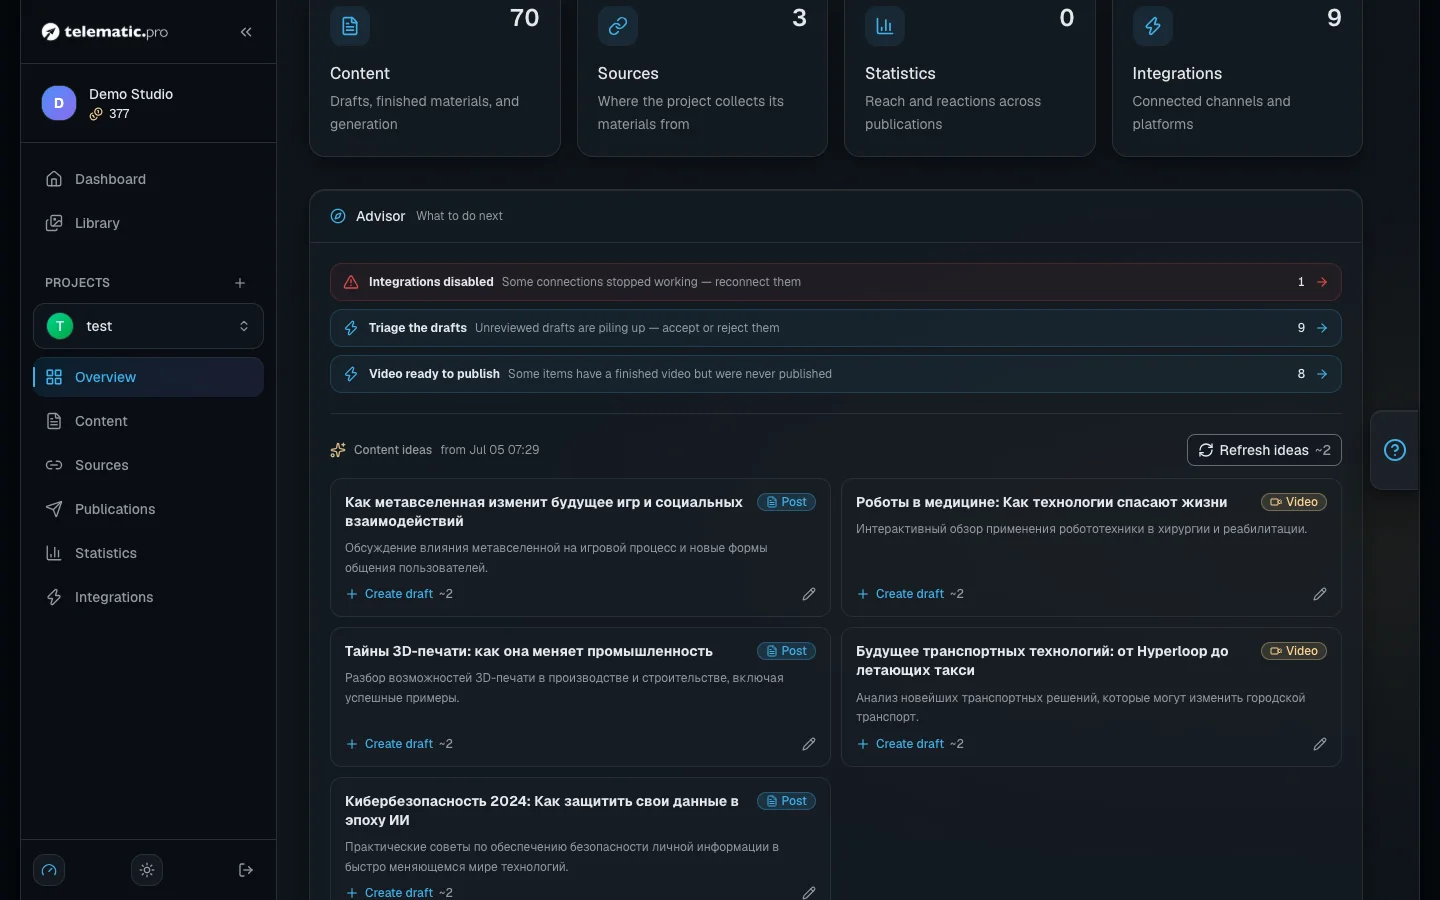Screen dimensions: 1440x900
Task: Click the telematic.pro logo
Action: 105,32
